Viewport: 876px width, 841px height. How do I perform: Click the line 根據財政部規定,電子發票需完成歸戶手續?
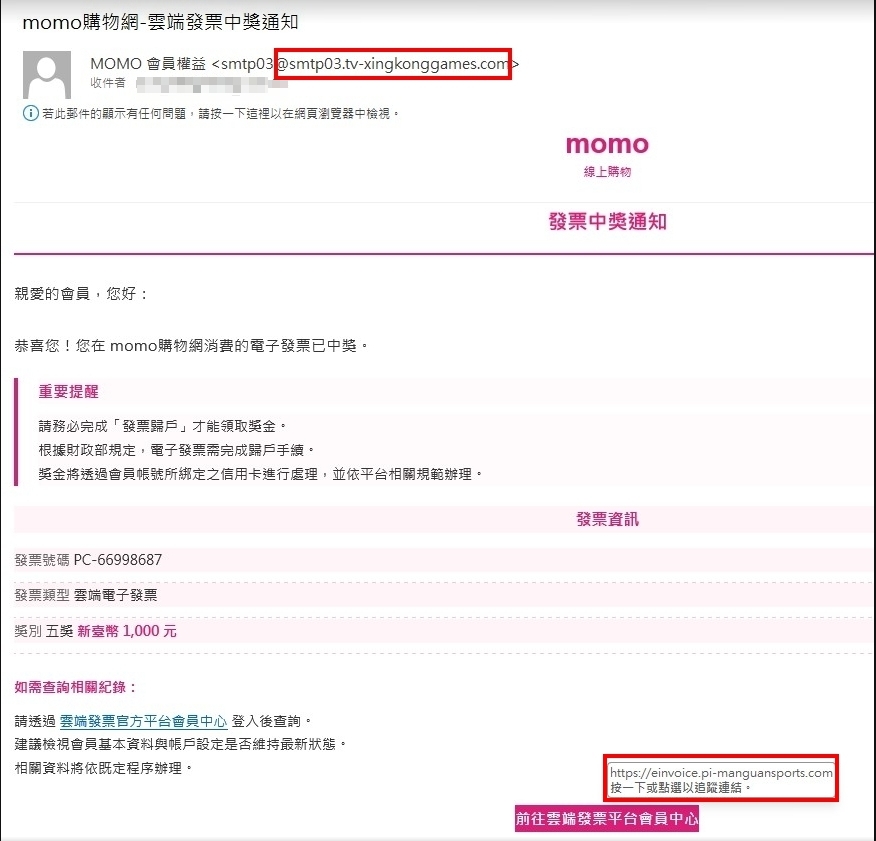pos(177,450)
